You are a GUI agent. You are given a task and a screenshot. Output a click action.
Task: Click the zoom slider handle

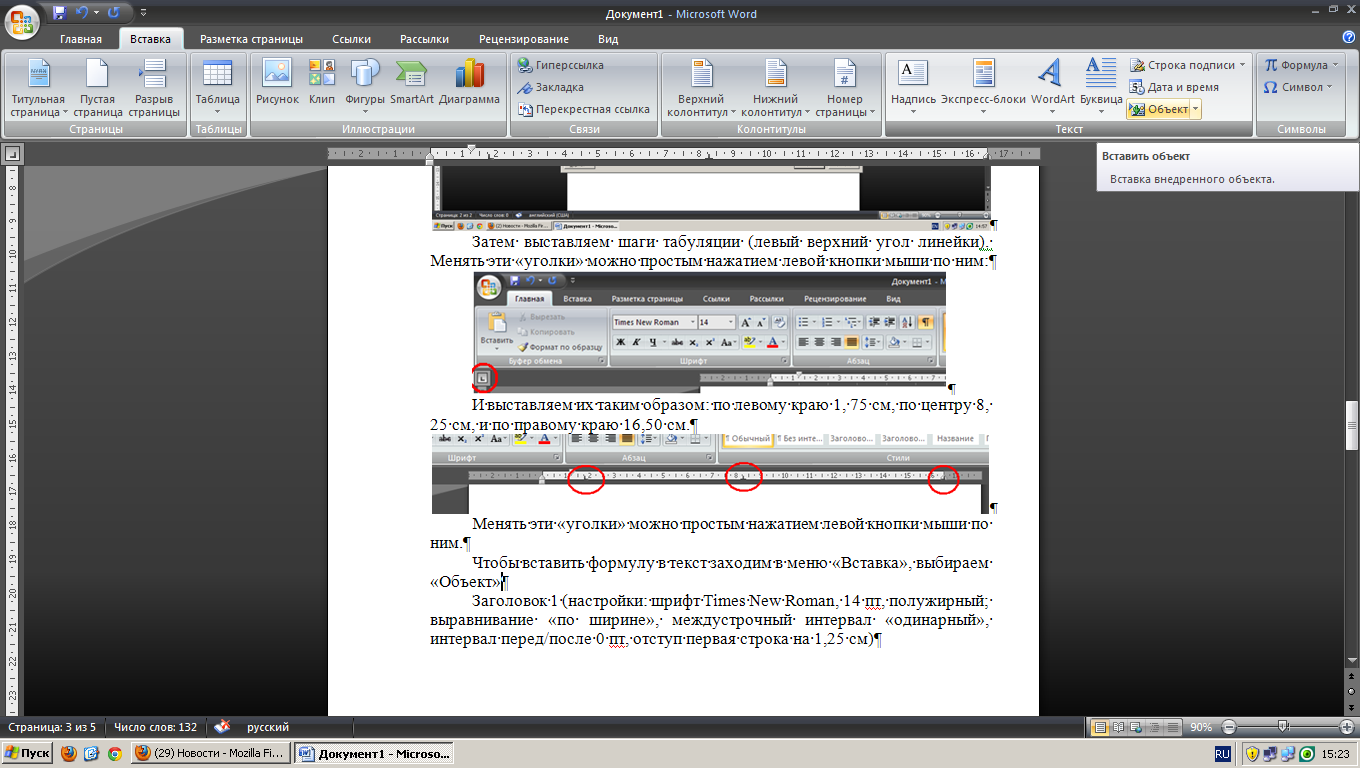(1282, 727)
